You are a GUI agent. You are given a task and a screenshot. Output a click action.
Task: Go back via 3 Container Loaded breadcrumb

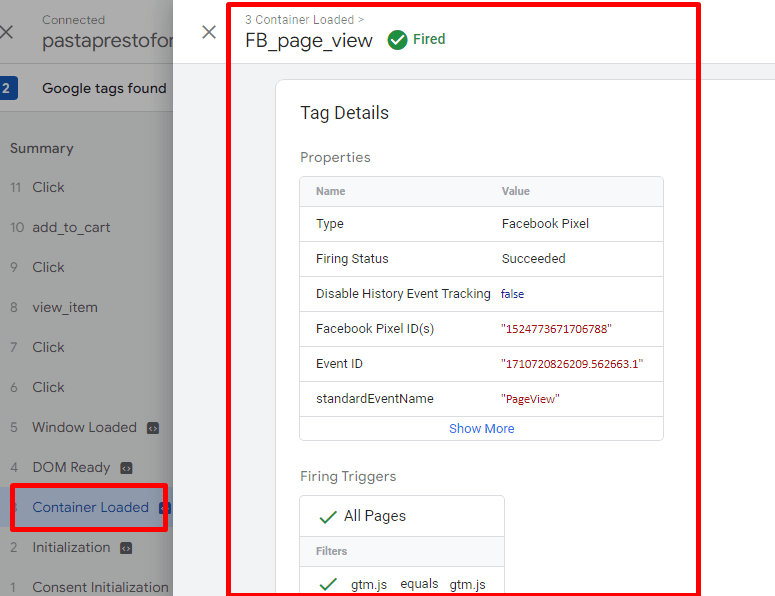299,19
